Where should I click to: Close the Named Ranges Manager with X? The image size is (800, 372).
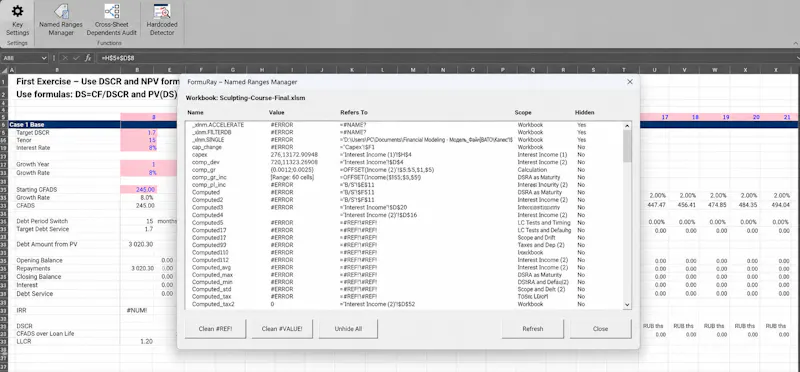tap(630, 82)
